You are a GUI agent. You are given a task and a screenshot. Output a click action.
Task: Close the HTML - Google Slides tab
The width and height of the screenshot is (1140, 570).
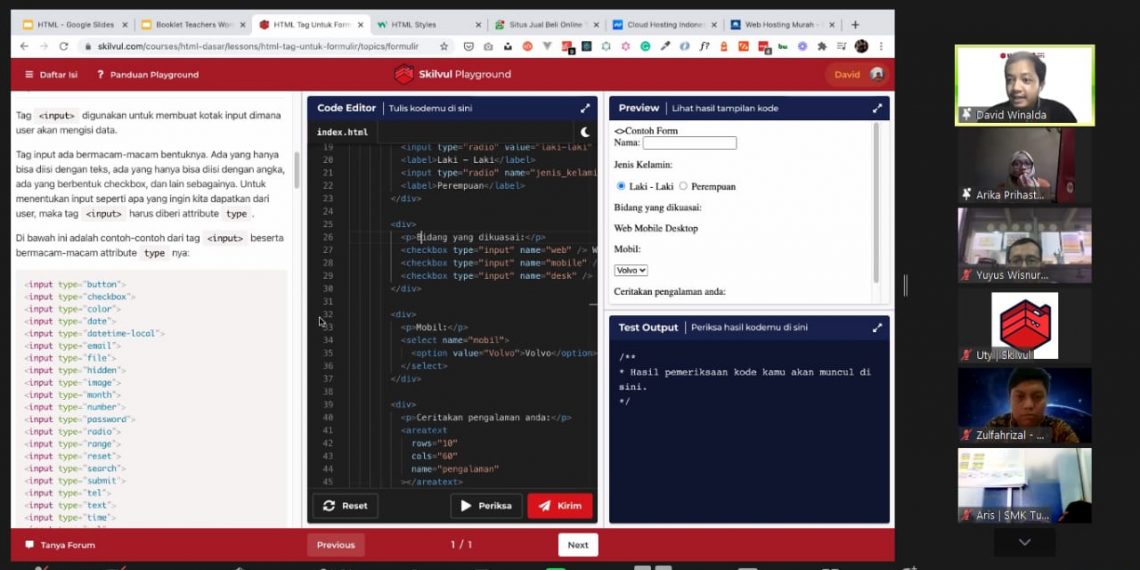[124, 25]
